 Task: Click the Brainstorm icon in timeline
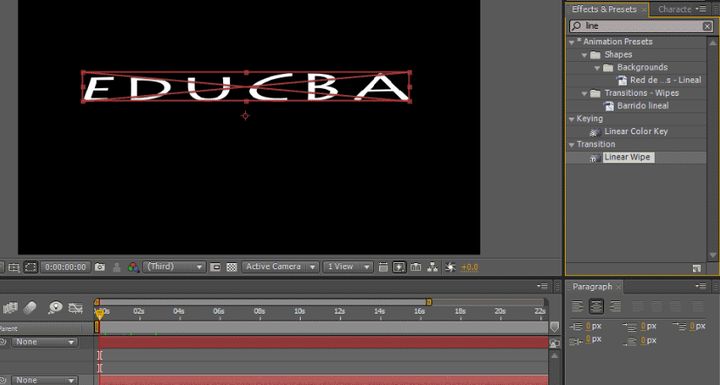click(x=55, y=307)
